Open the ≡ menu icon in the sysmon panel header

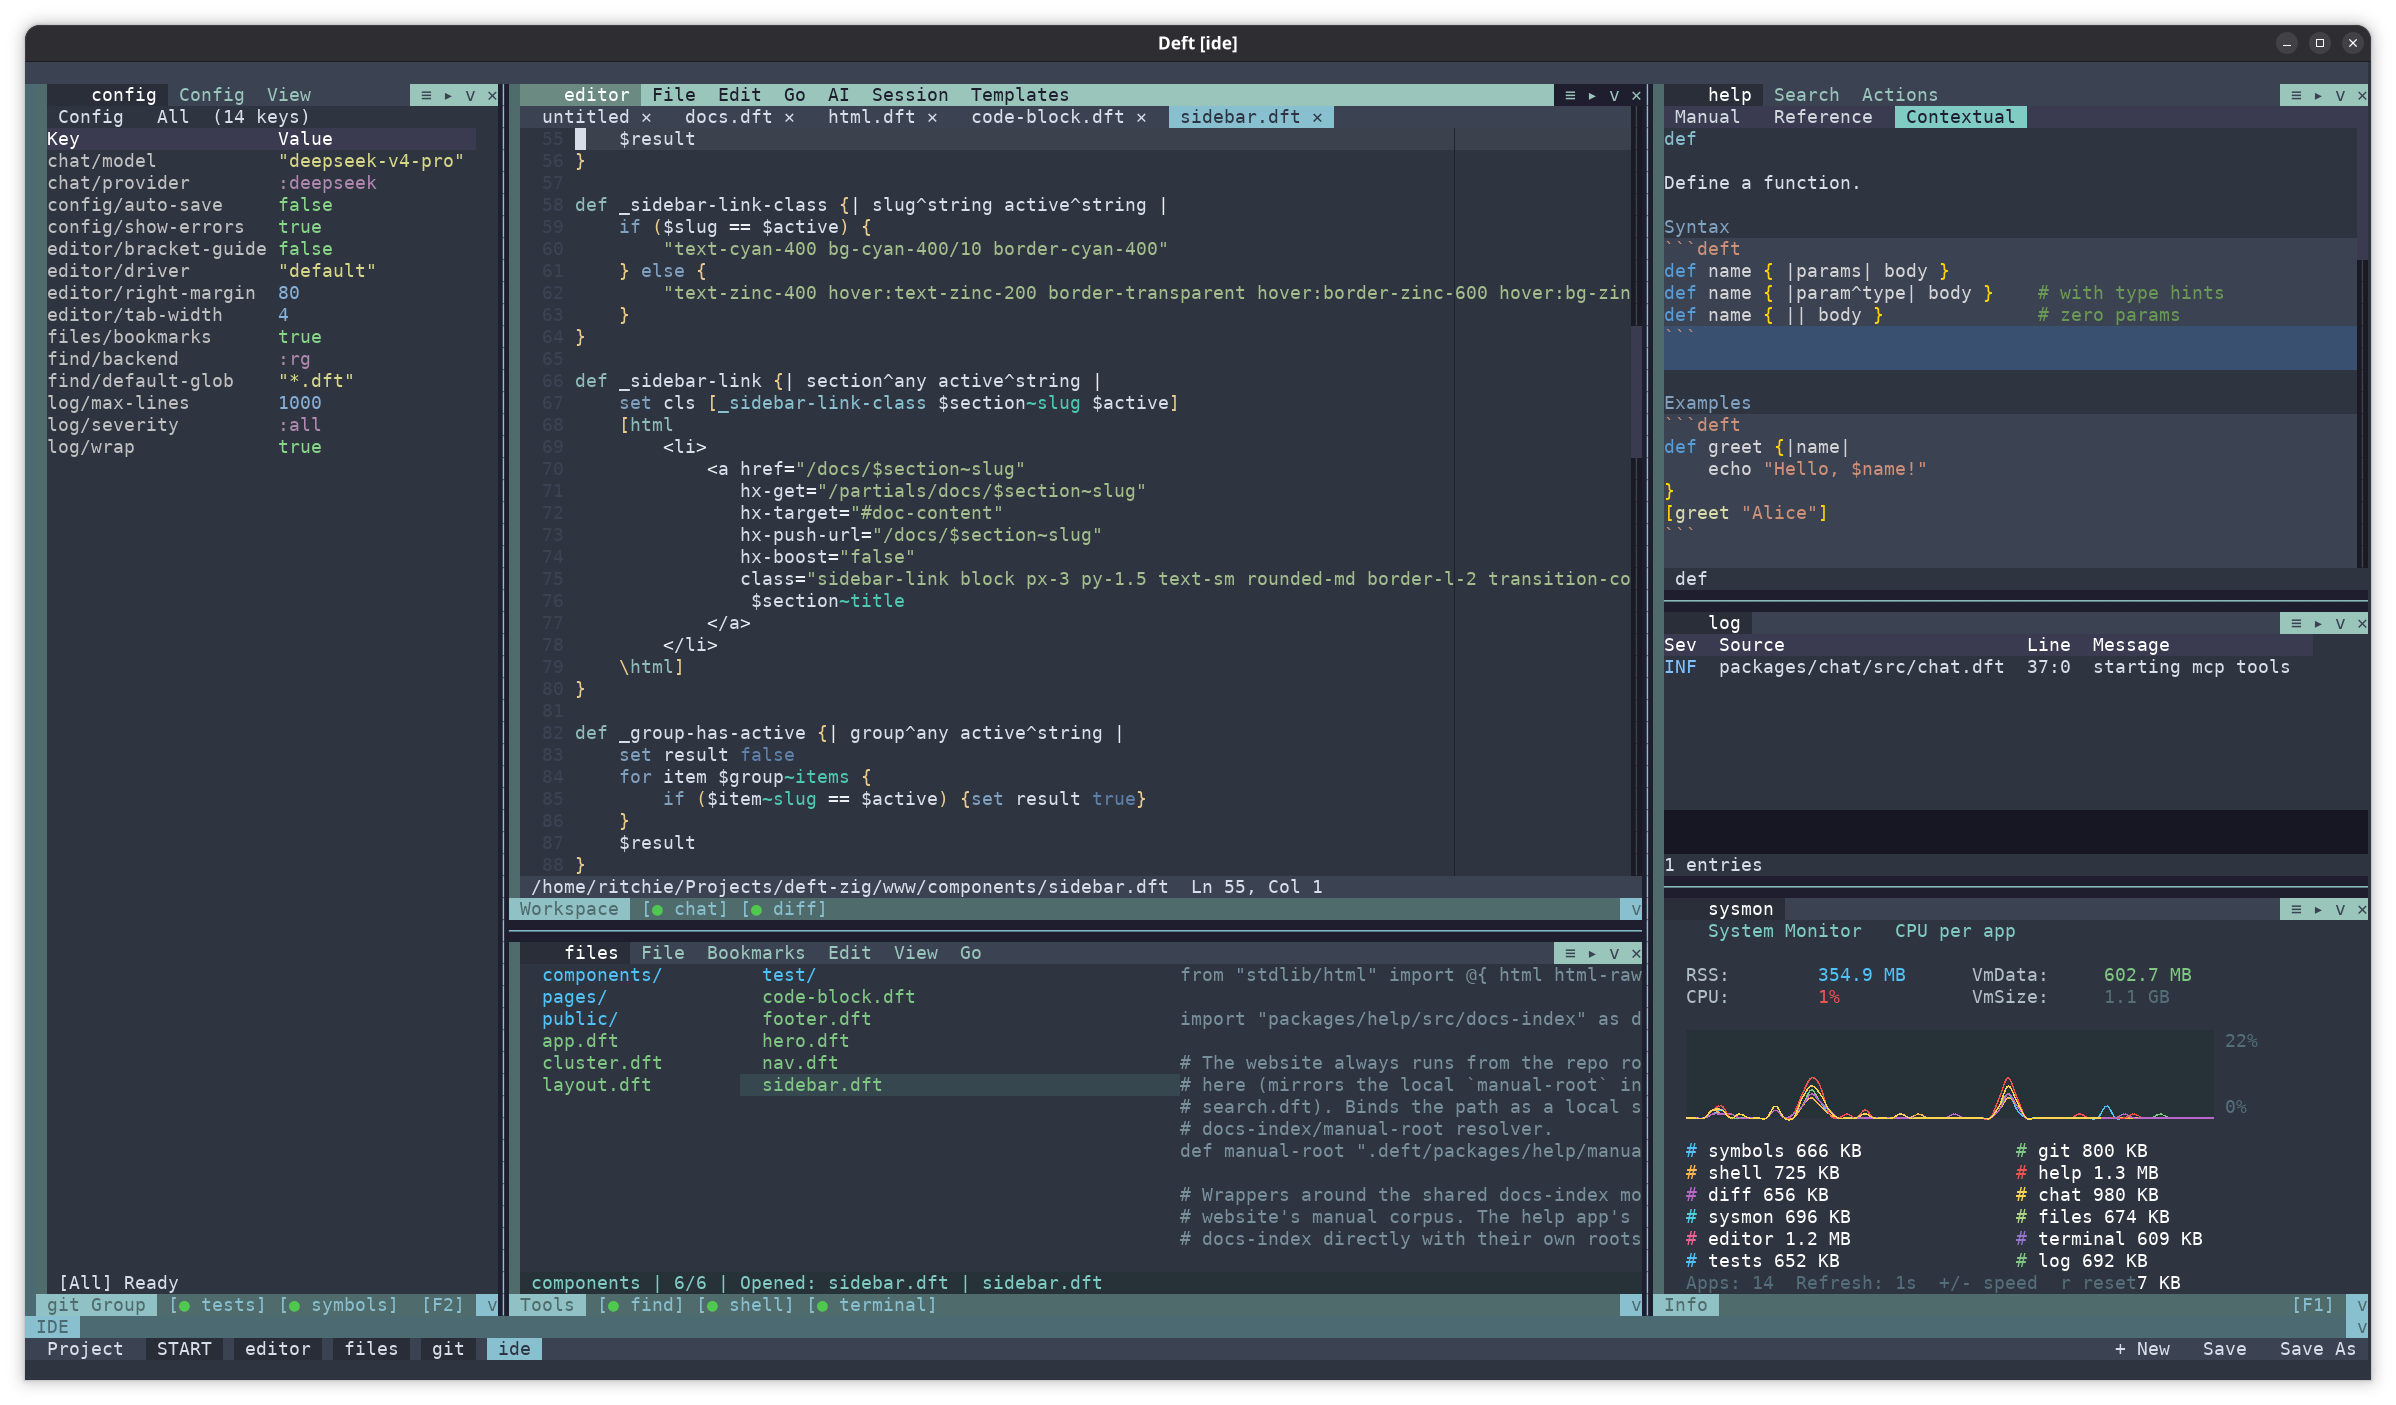coord(2296,909)
